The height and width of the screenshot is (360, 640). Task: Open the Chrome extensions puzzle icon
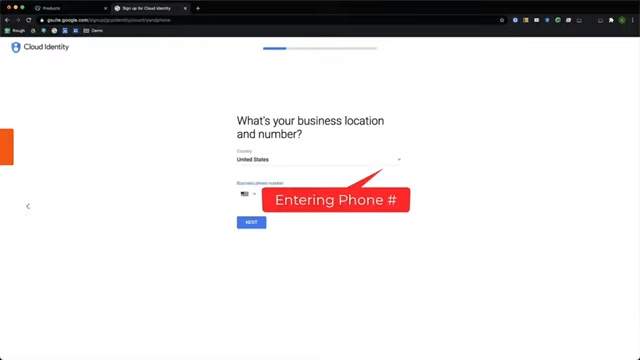pyautogui.click(x=611, y=20)
